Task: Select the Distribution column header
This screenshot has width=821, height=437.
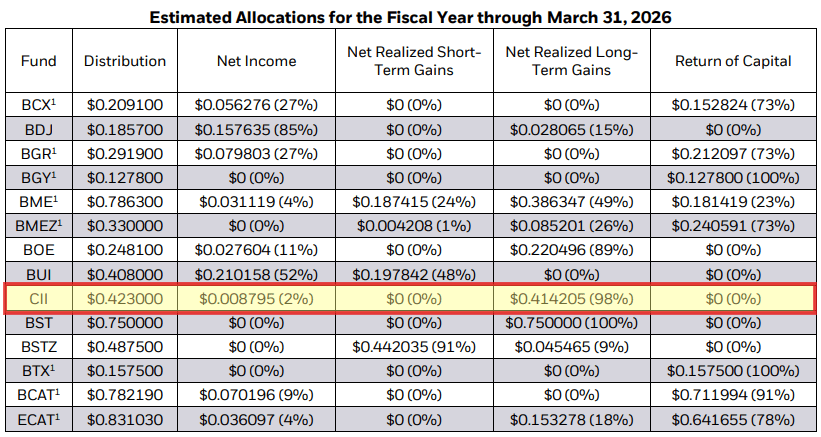Action: click(125, 61)
